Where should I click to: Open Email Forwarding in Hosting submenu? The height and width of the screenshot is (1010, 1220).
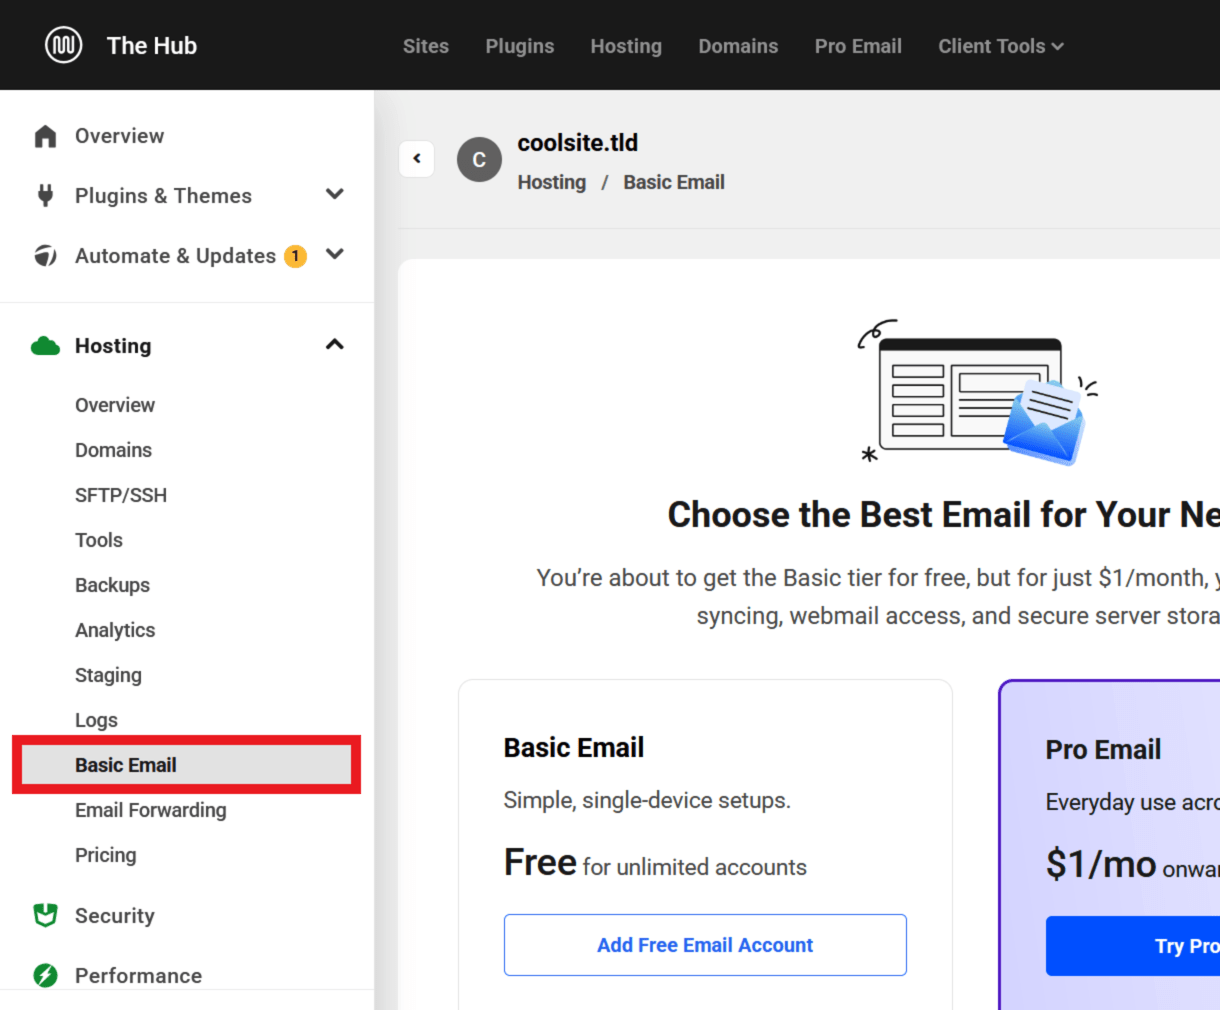(x=151, y=810)
